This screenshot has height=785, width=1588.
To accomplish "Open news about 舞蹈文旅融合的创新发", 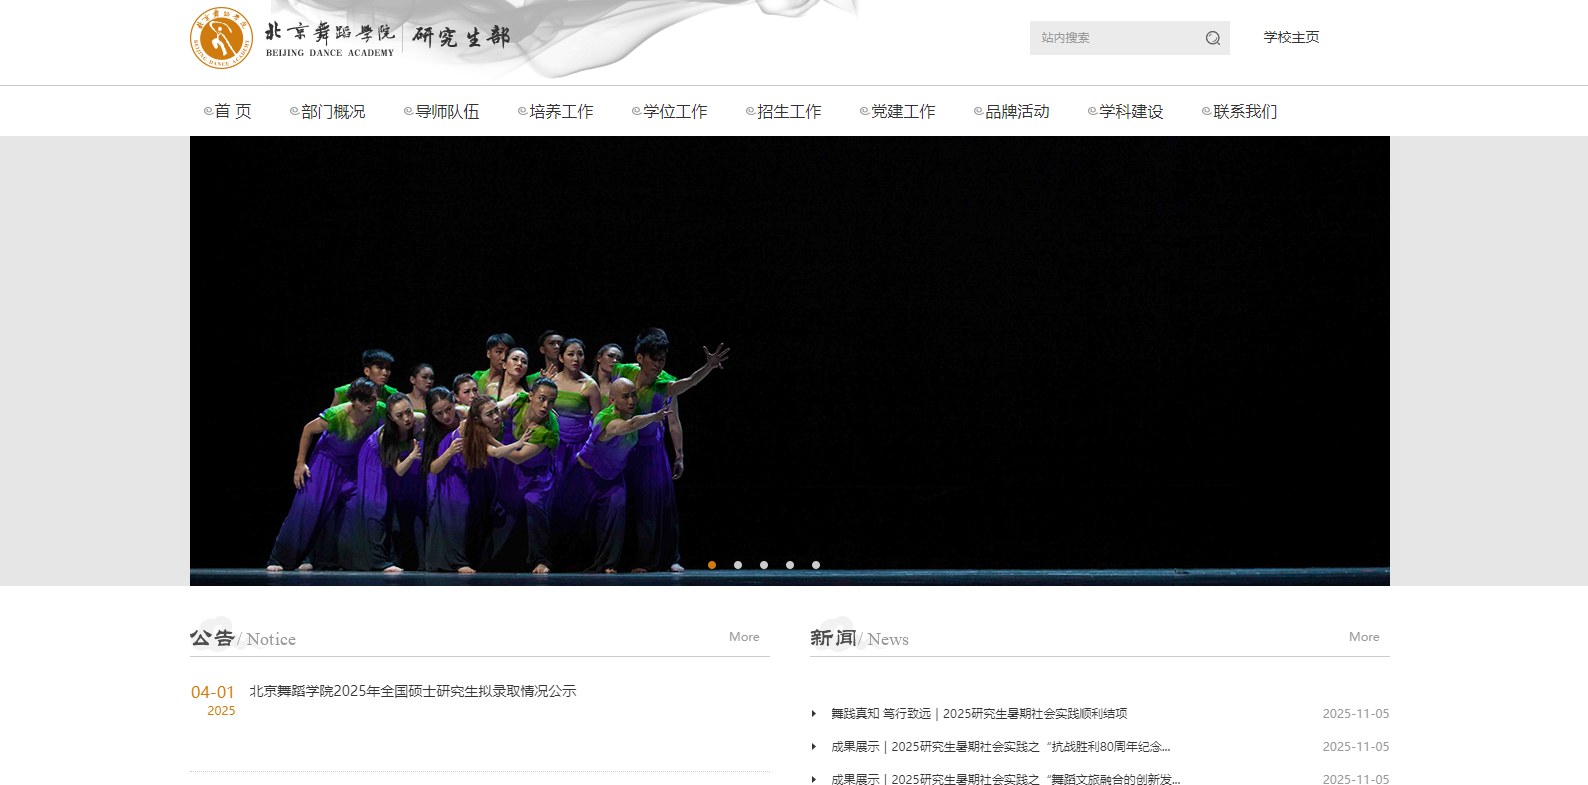I will (1006, 780).
